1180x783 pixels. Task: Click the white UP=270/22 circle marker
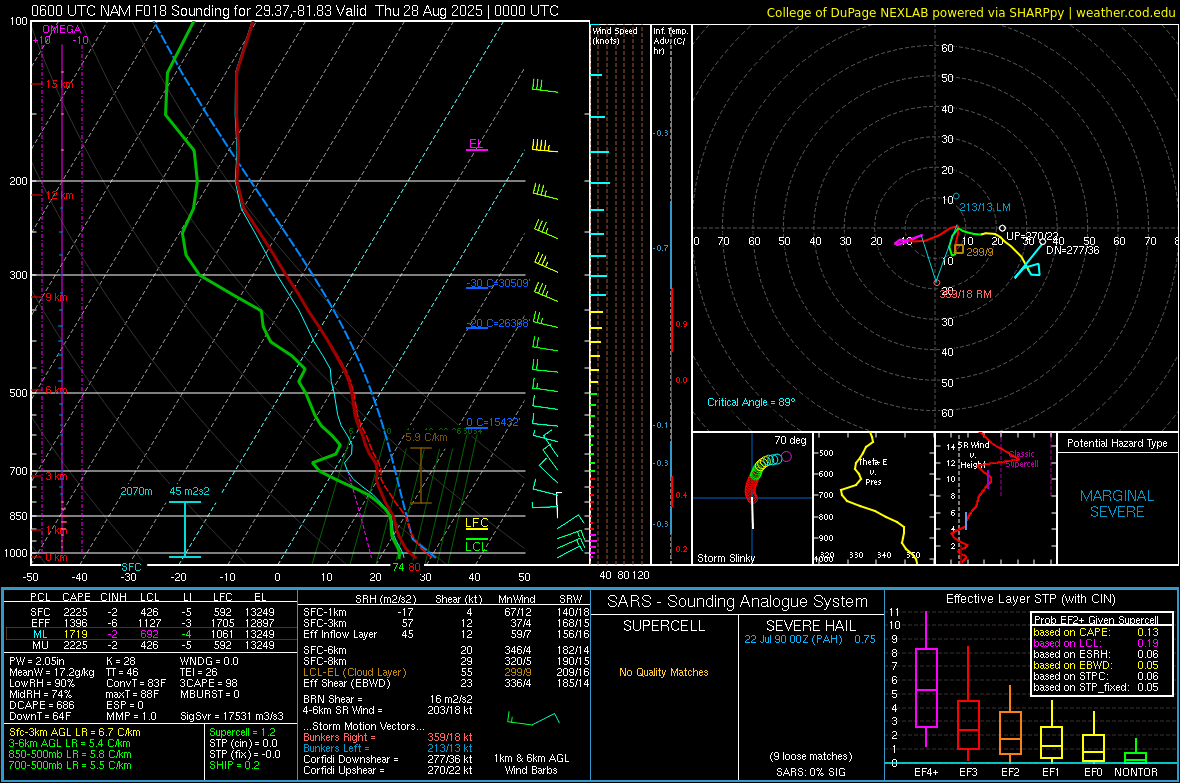pyautogui.click(x=1002, y=228)
